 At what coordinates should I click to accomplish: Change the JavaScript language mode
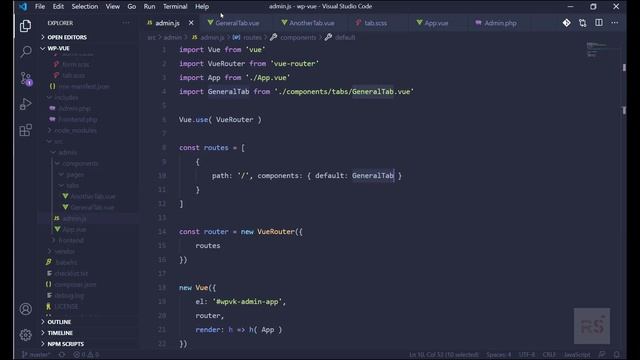(577, 355)
